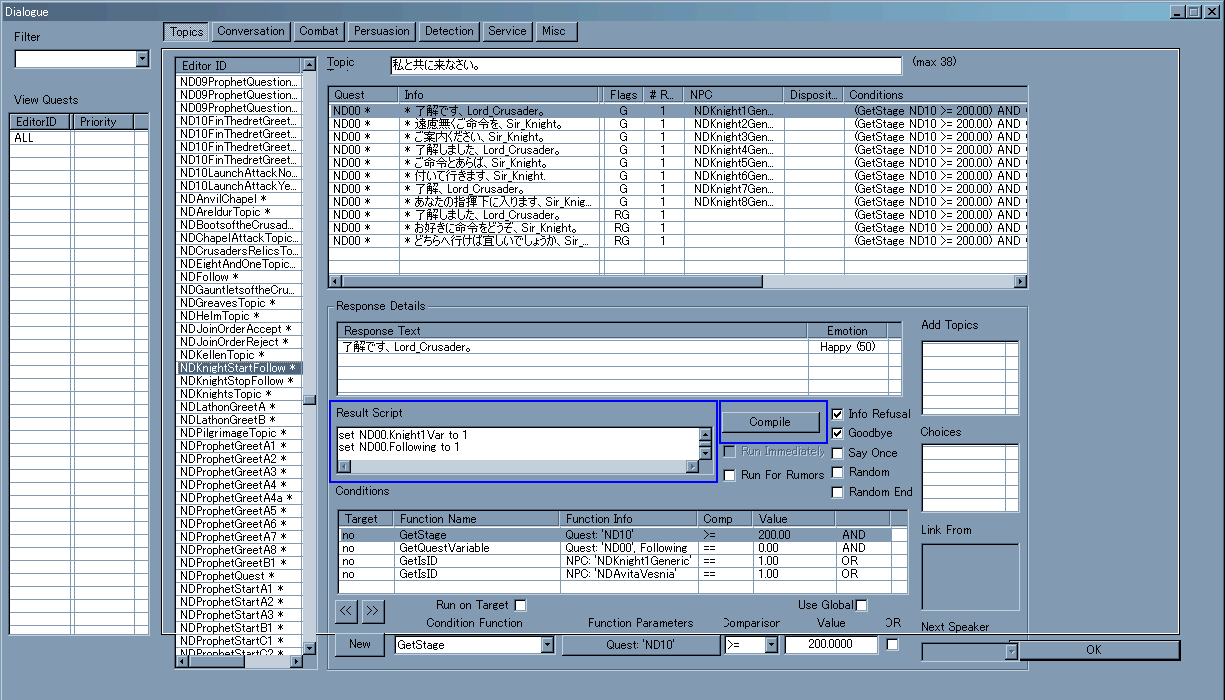Image resolution: width=1225 pixels, height=700 pixels.
Task: Click Result Script horizontal scroll right arrow
Action: (691, 466)
